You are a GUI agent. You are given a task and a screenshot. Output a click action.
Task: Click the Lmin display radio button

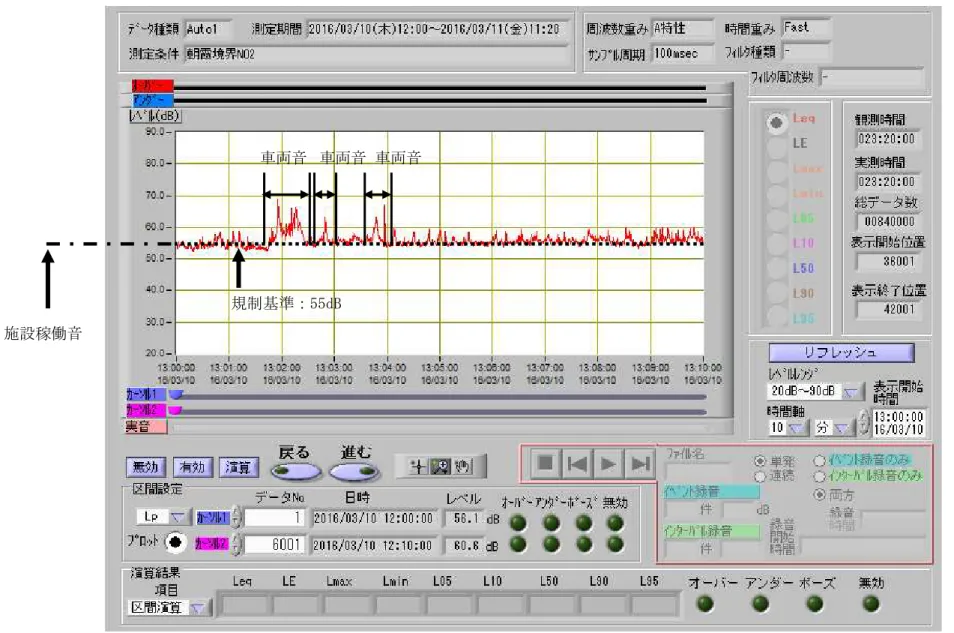tap(776, 195)
